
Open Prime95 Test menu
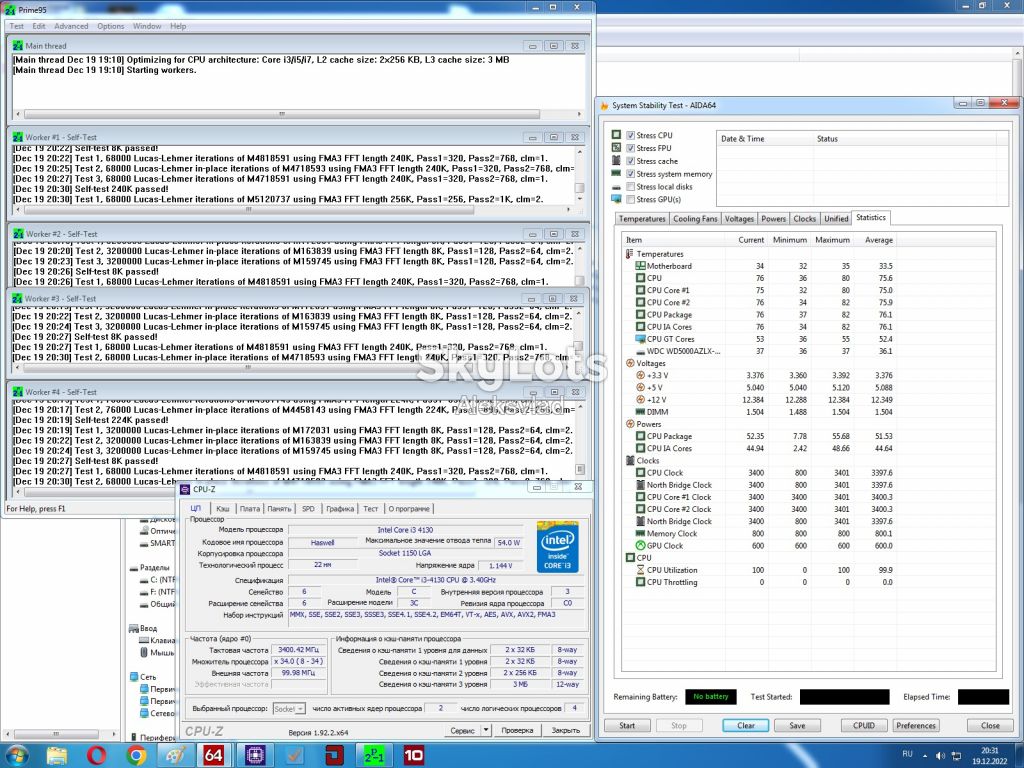point(16,26)
